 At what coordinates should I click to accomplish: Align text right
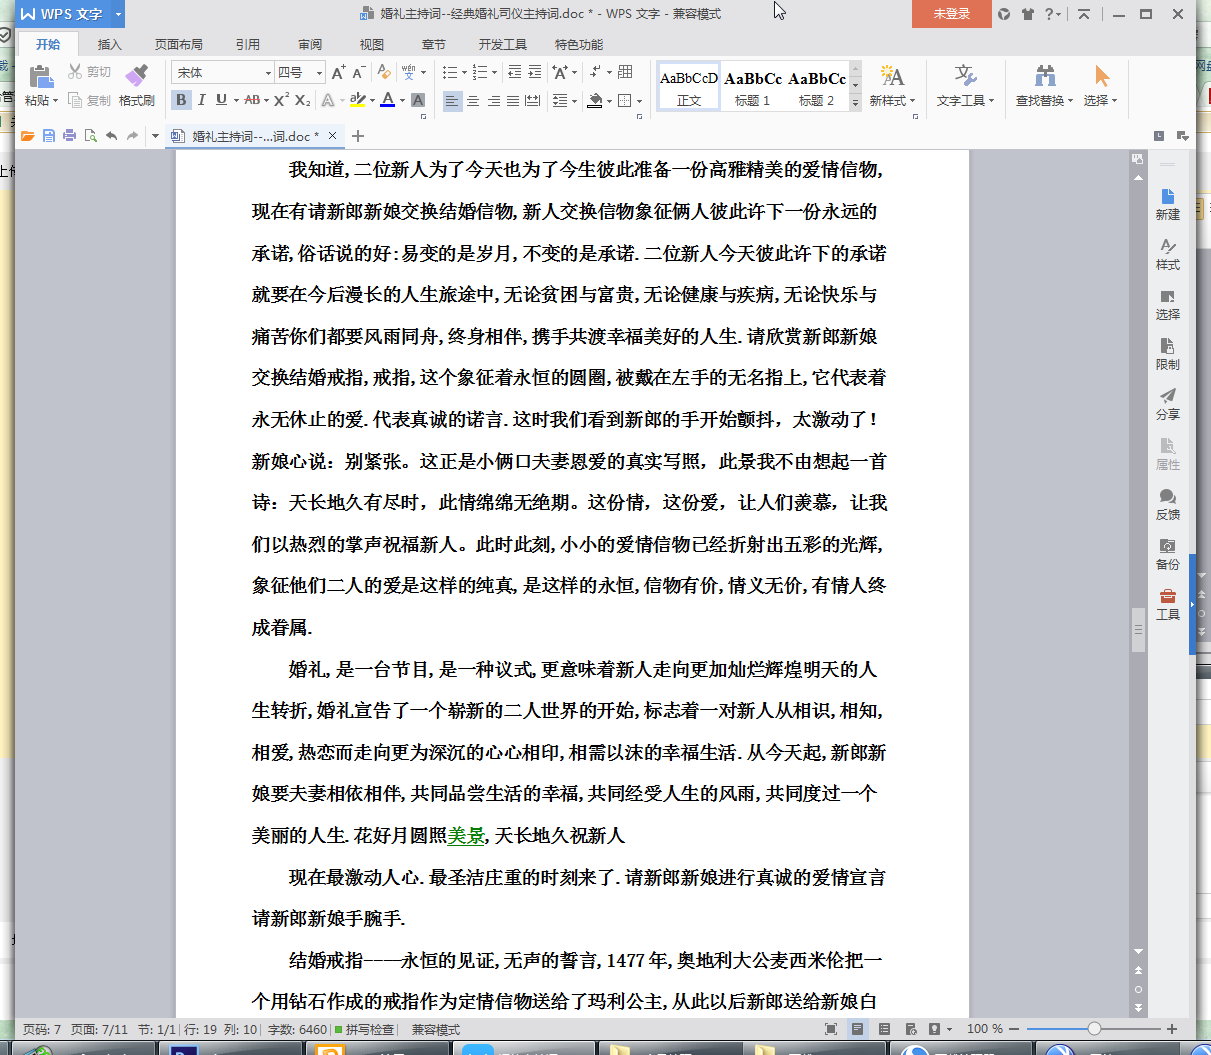pos(493,100)
